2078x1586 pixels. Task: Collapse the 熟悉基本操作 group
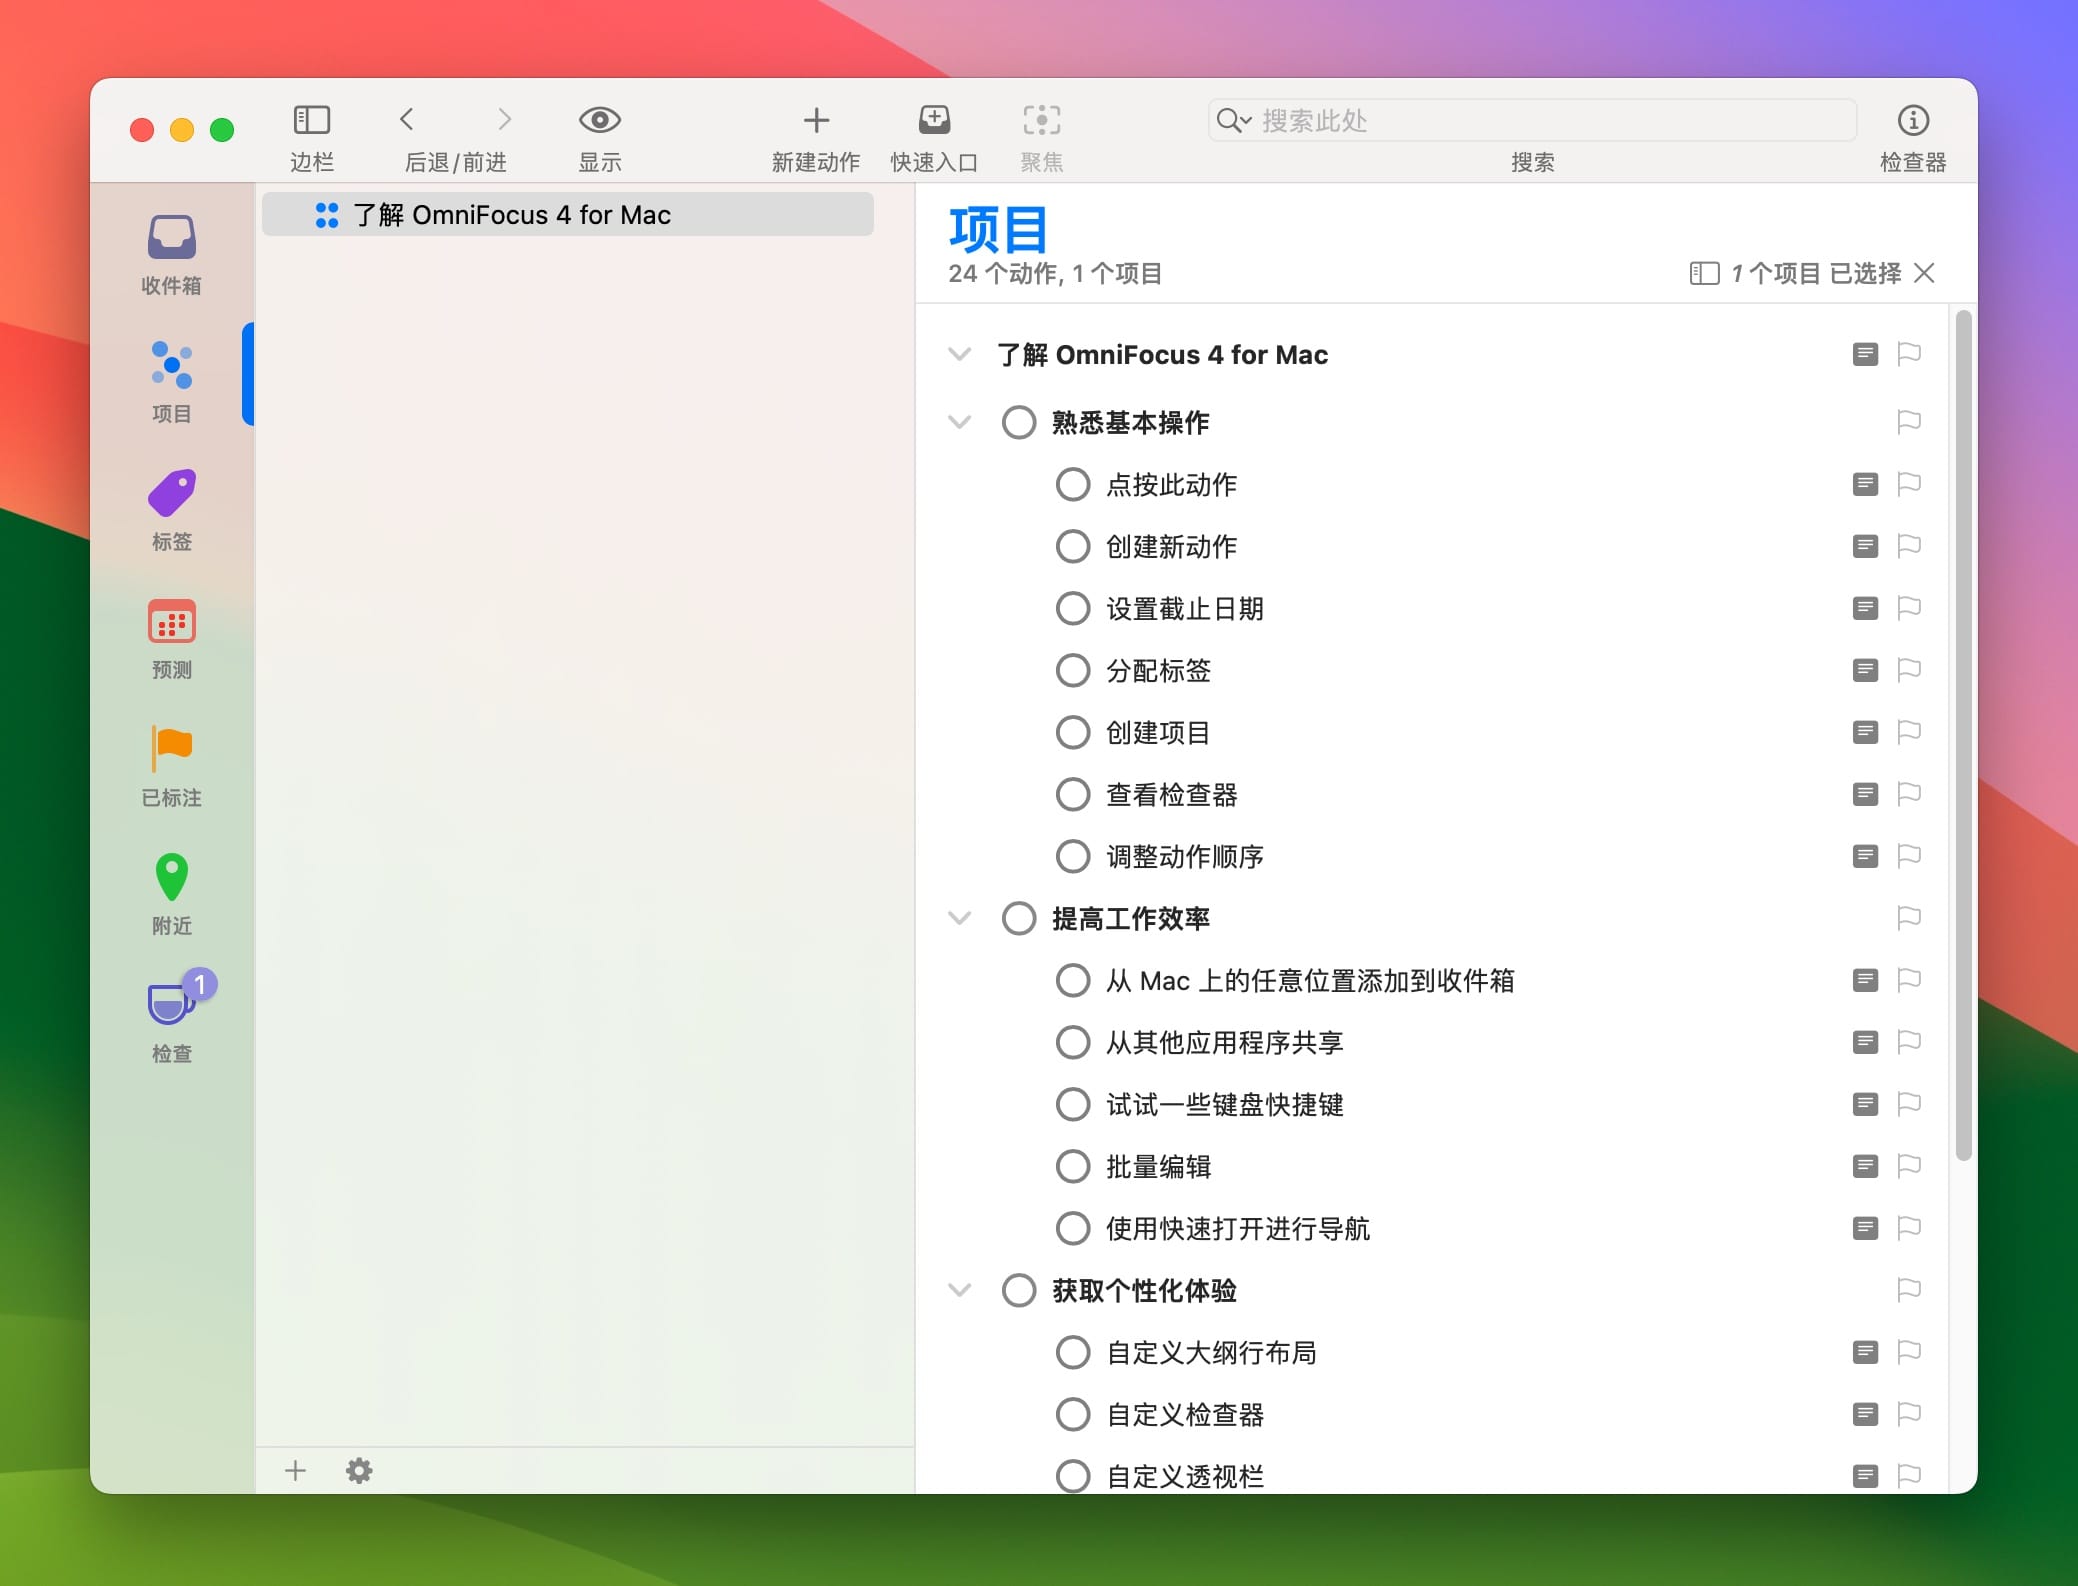pos(959,423)
